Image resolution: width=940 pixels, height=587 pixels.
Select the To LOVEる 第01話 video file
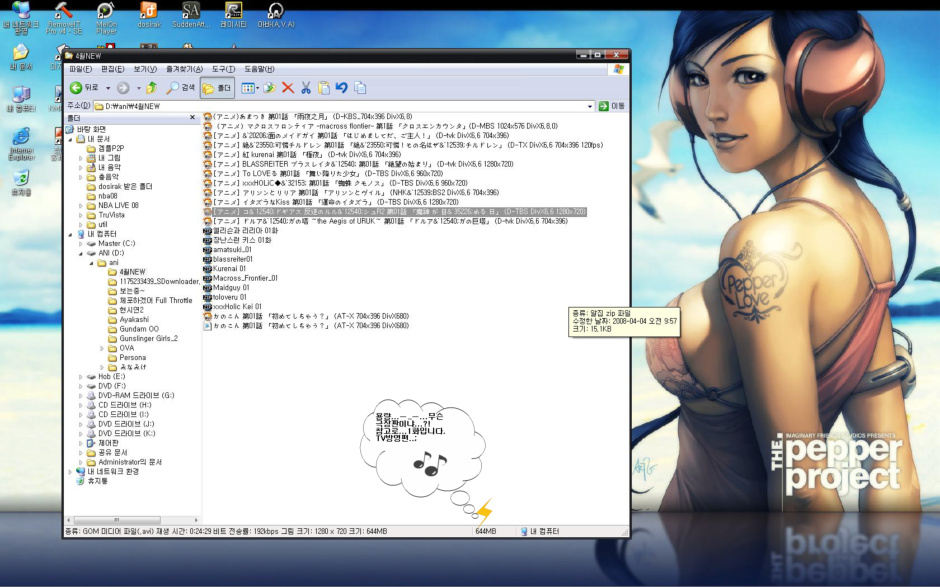328,174
